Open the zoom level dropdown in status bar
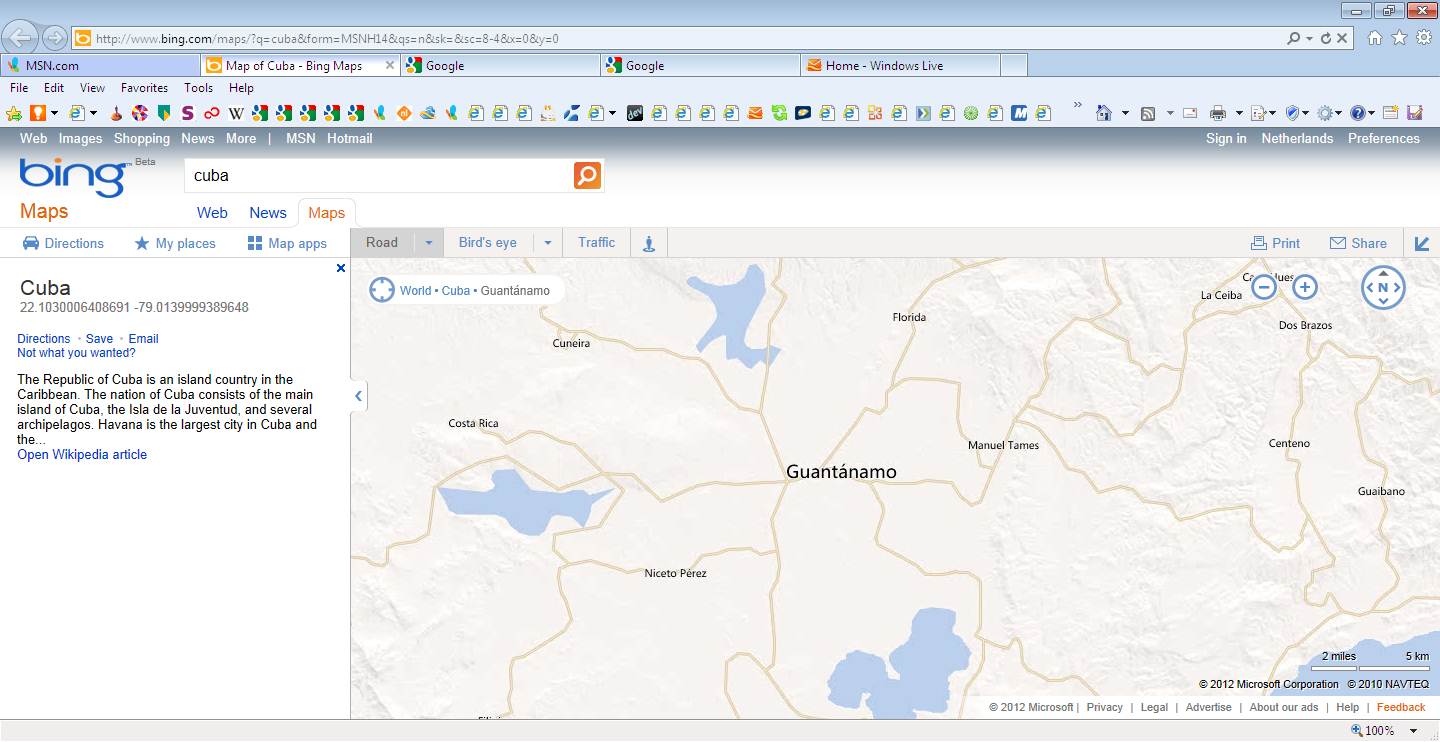Image resolution: width=1440 pixels, height=742 pixels. point(1414,731)
